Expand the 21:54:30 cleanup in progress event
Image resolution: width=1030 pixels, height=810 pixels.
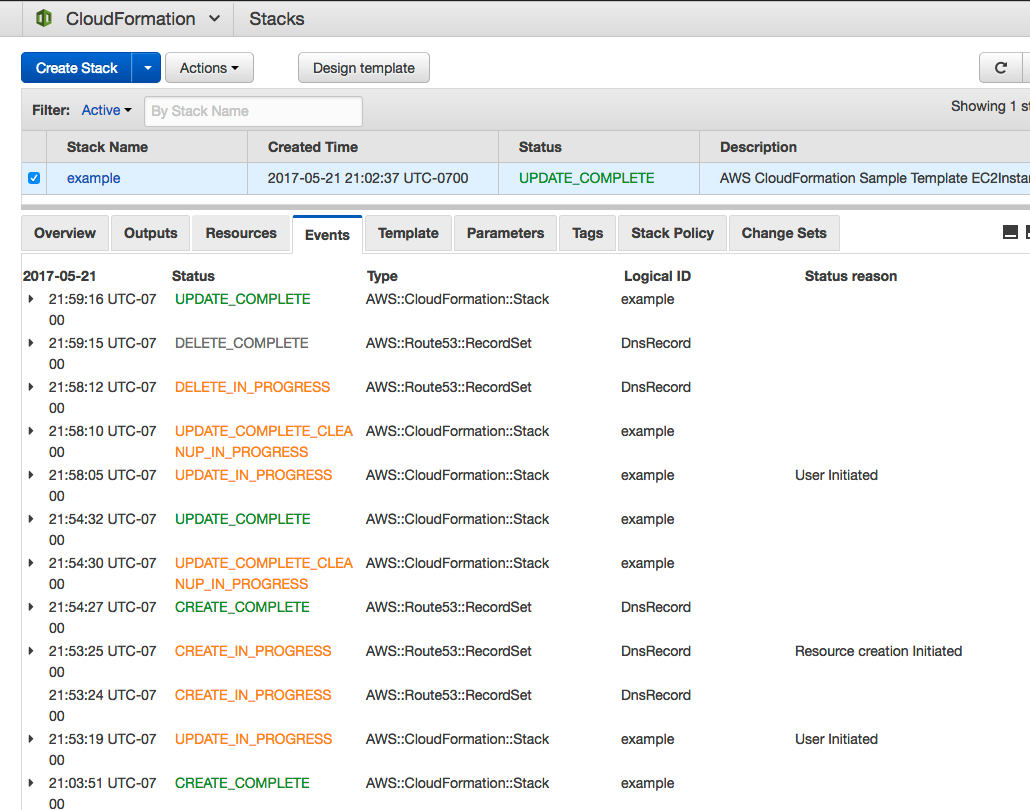pyautogui.click(x=31, y=563)
